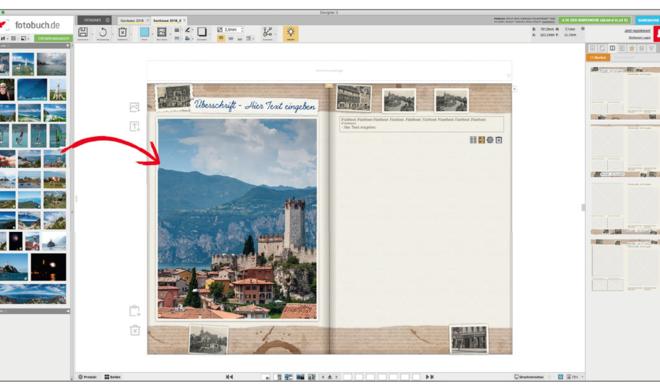Click the Seiten button in bottom bar
The image size is (660, 390).
coord(112,377)
